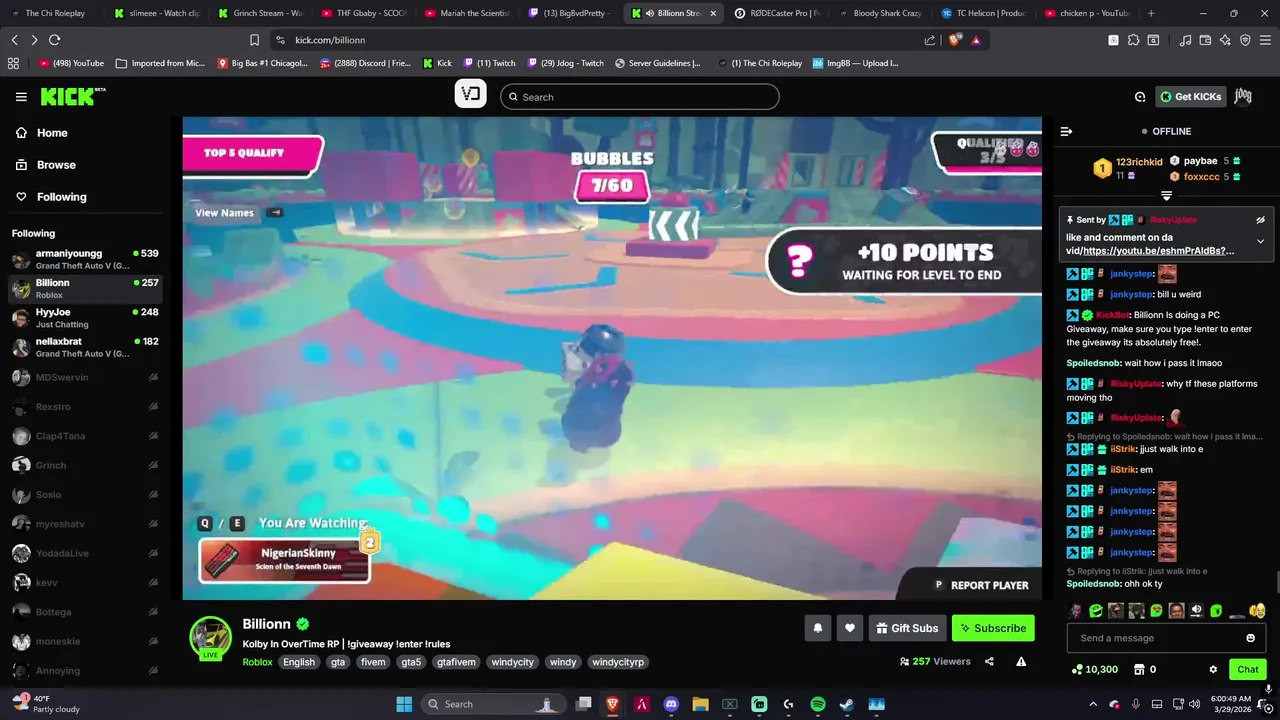The height and width of the screenshot is (720, 1280).
Task: Hide the pinned message
Action: click(x=1261, y=219)
